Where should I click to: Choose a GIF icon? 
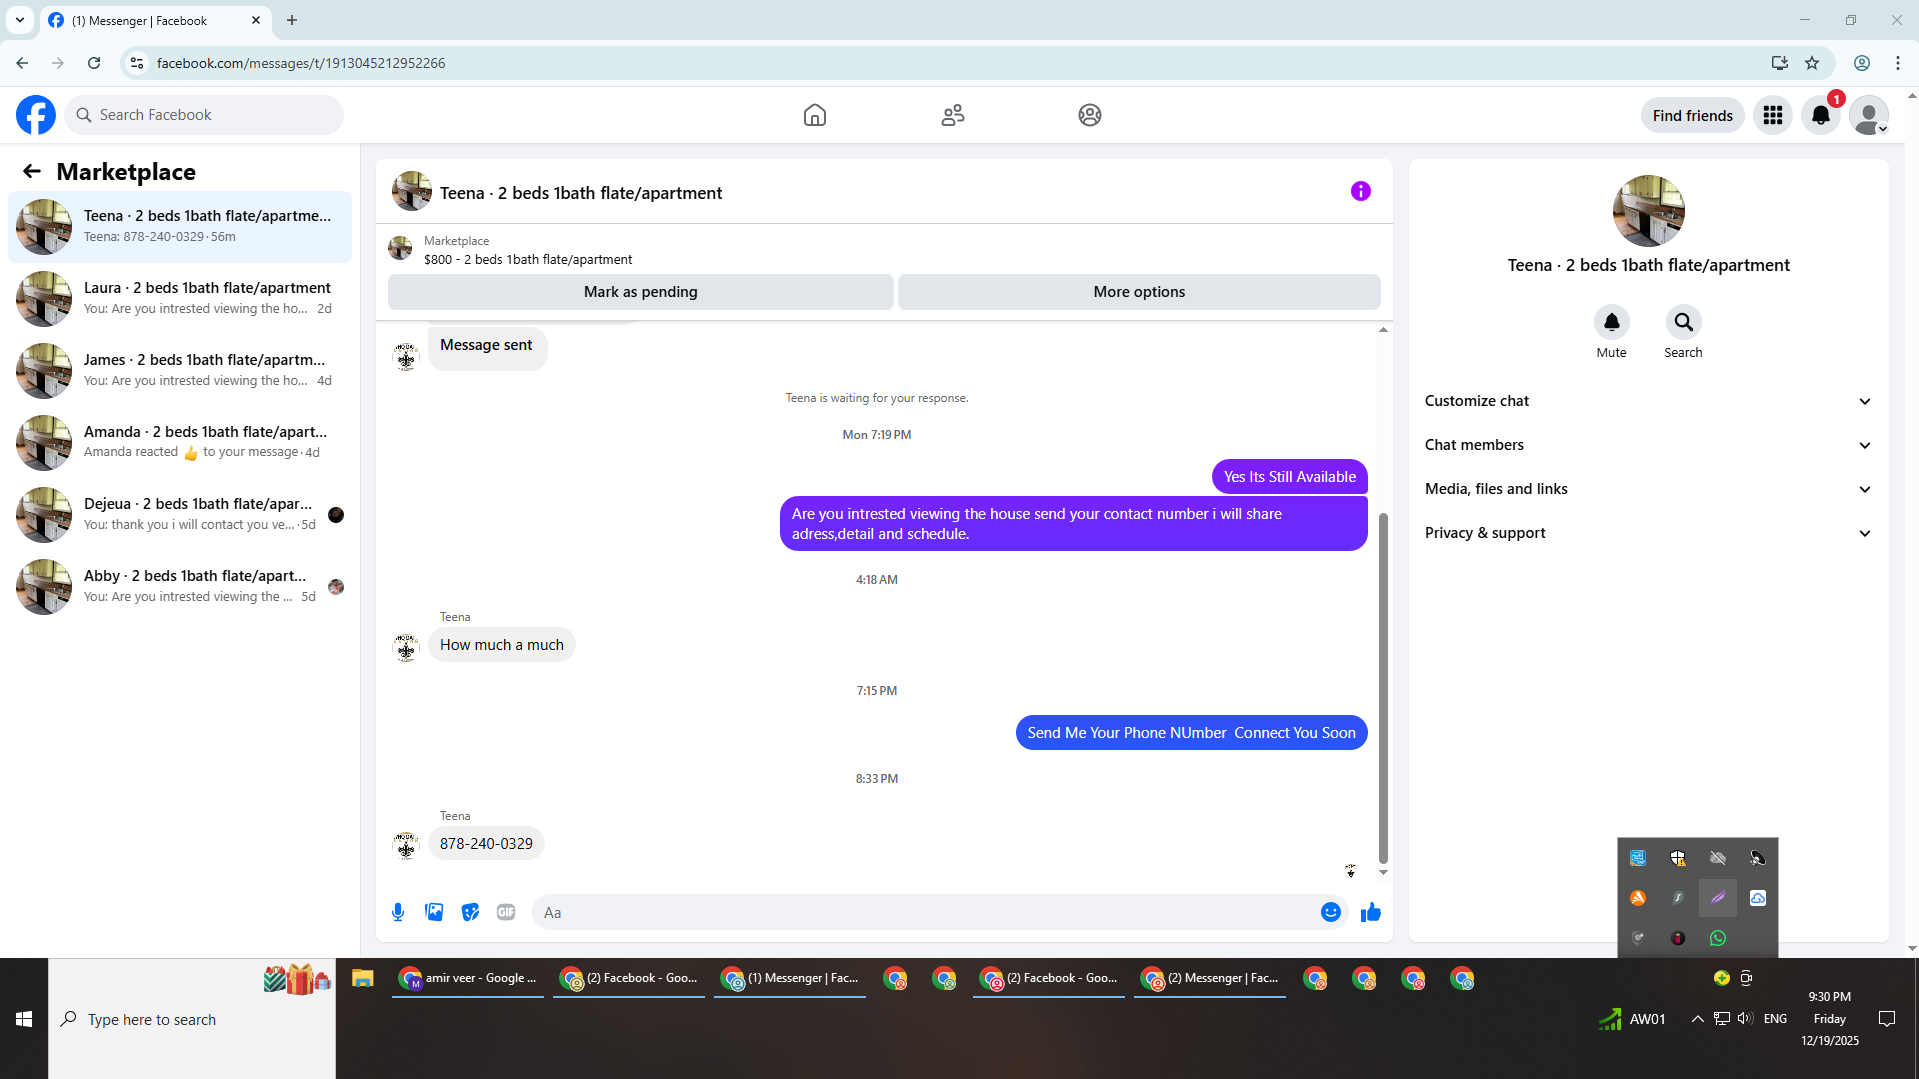pyautogui.click(x=506, y=912)
